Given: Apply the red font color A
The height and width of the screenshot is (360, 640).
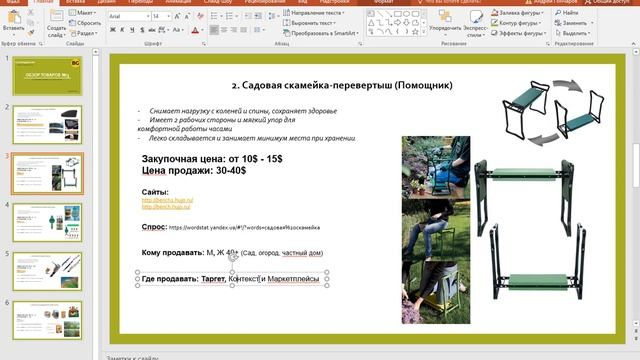Looking at the screenshot, I should [x=195, y=30].
